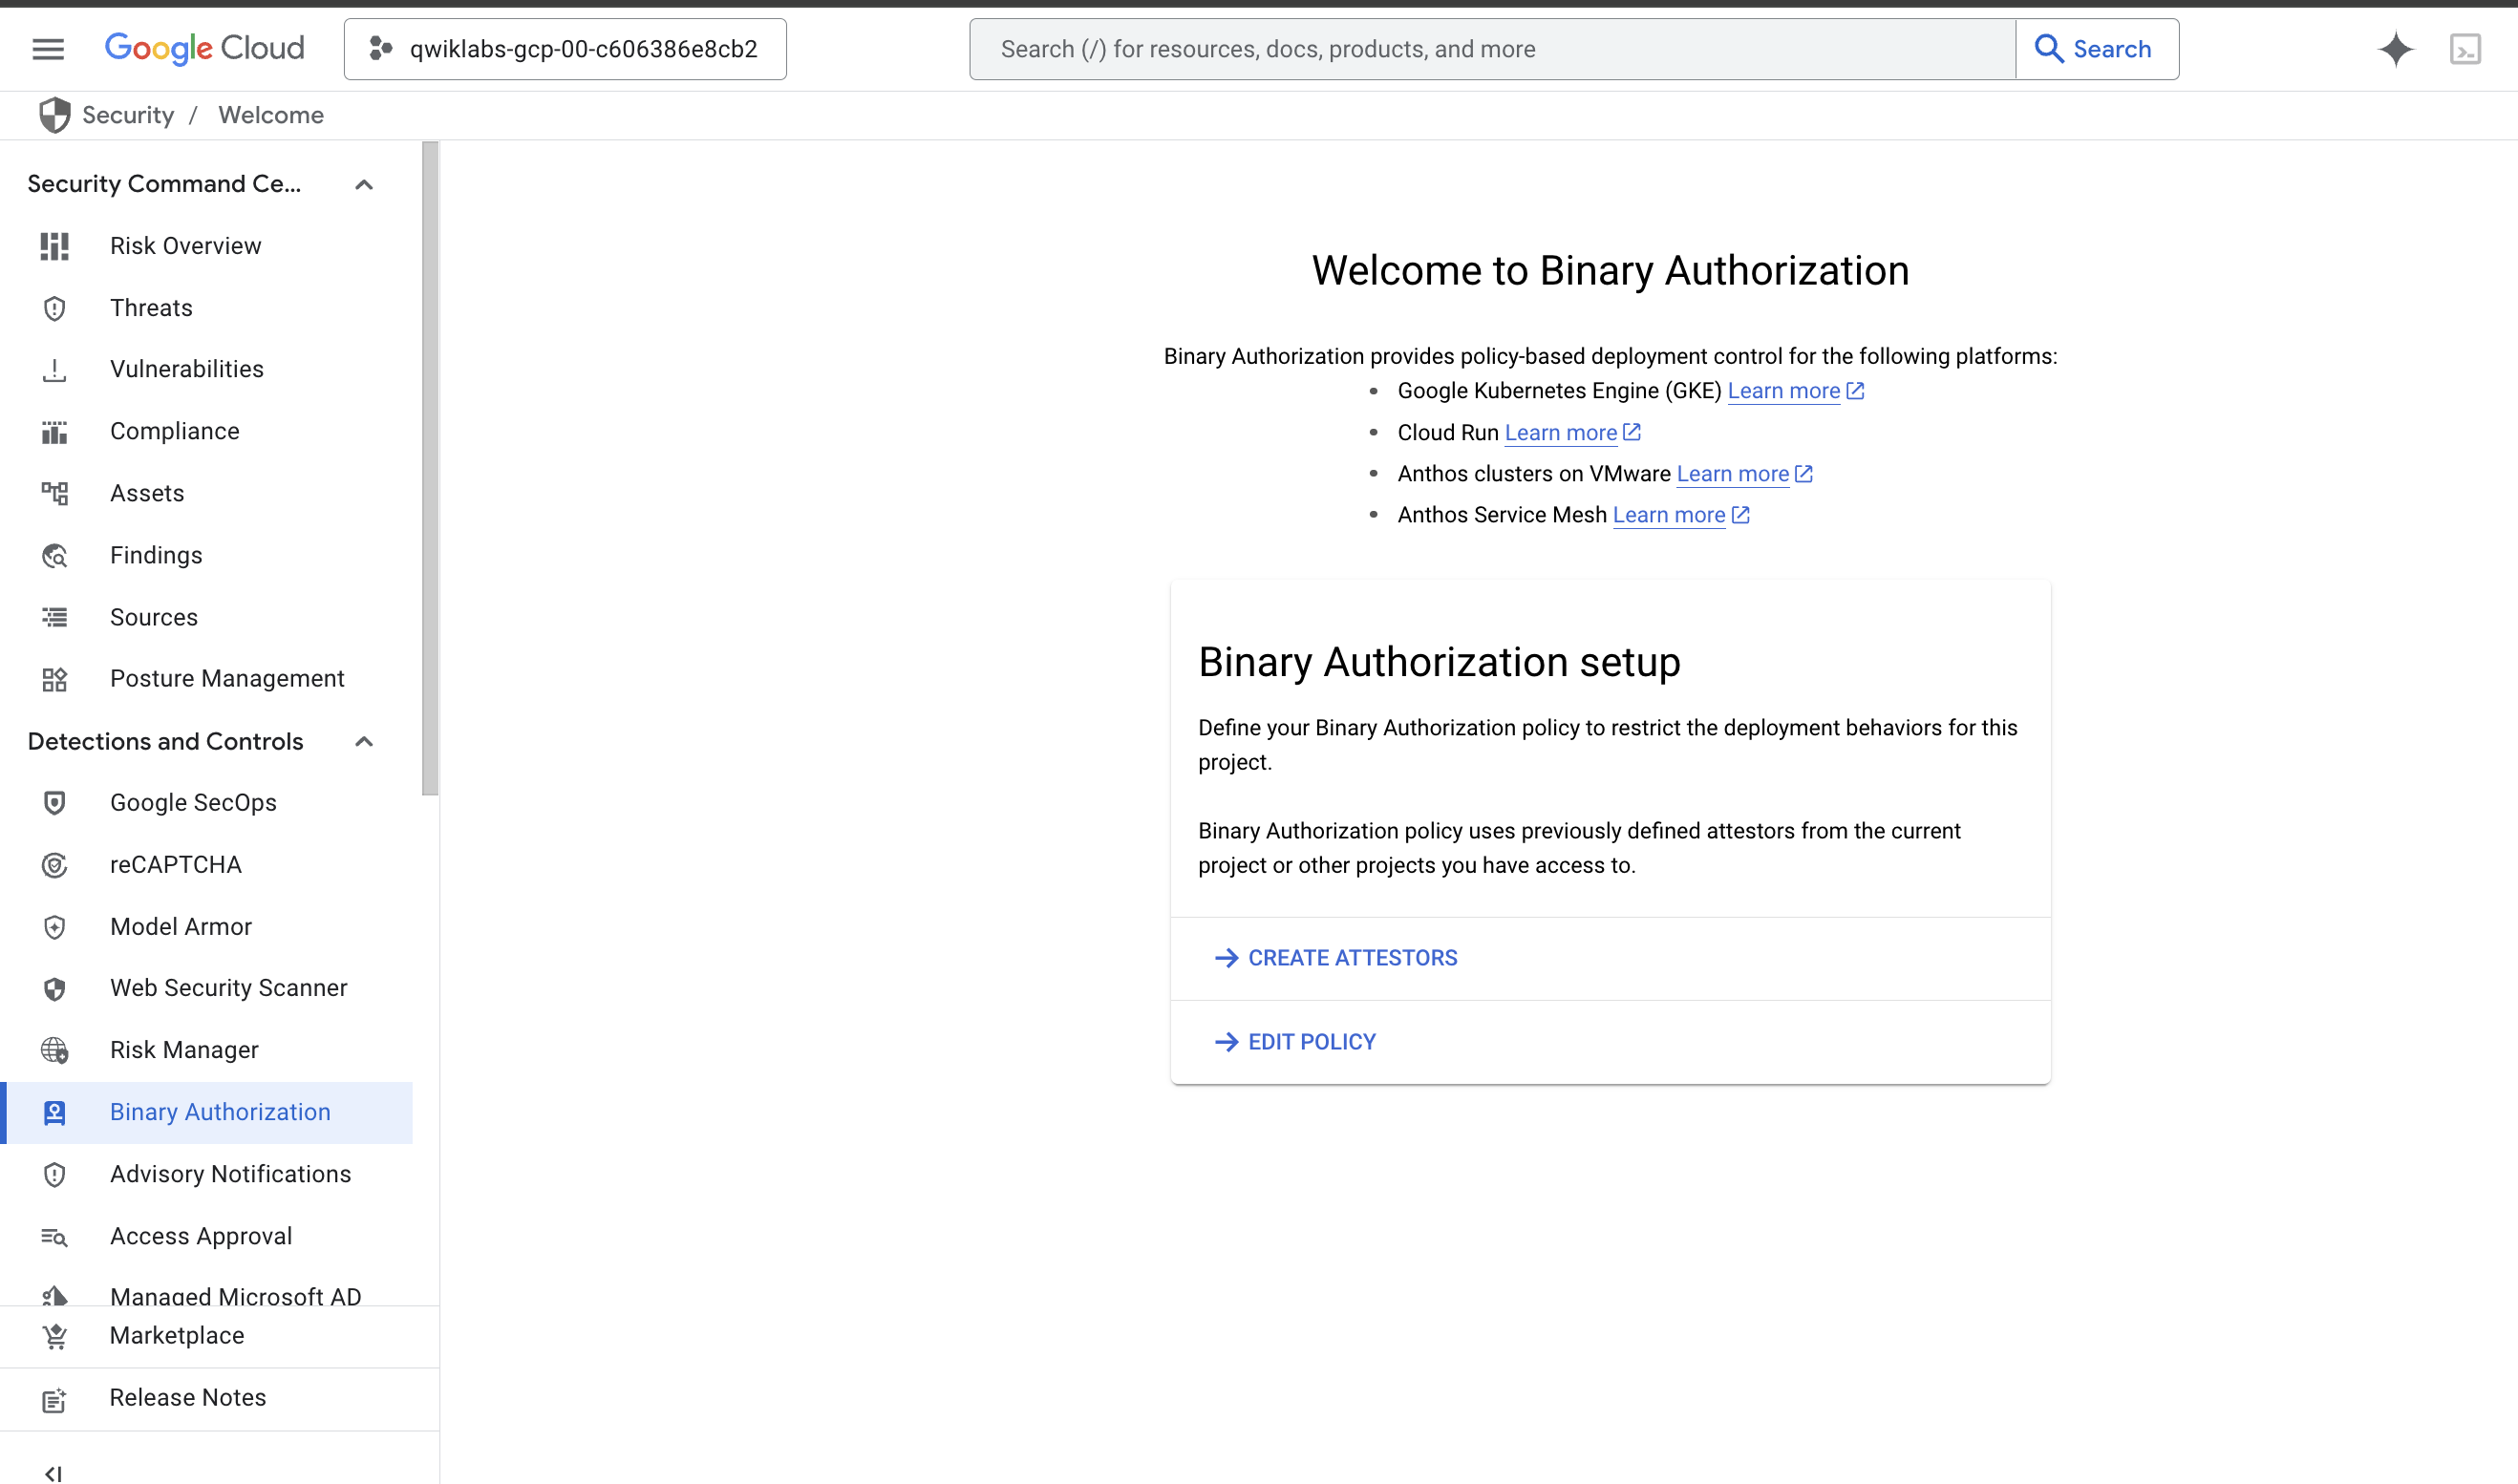Focus the resource search field
The width and height of the screenshot is (2518, 1484).
(1492, 49)
